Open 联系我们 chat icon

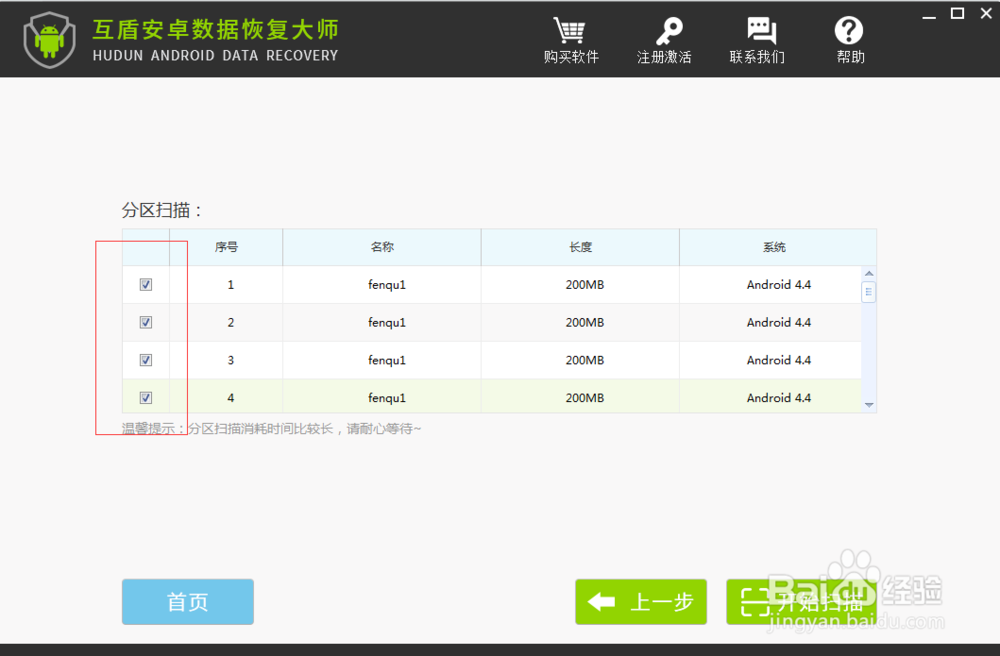coord(761,31)
